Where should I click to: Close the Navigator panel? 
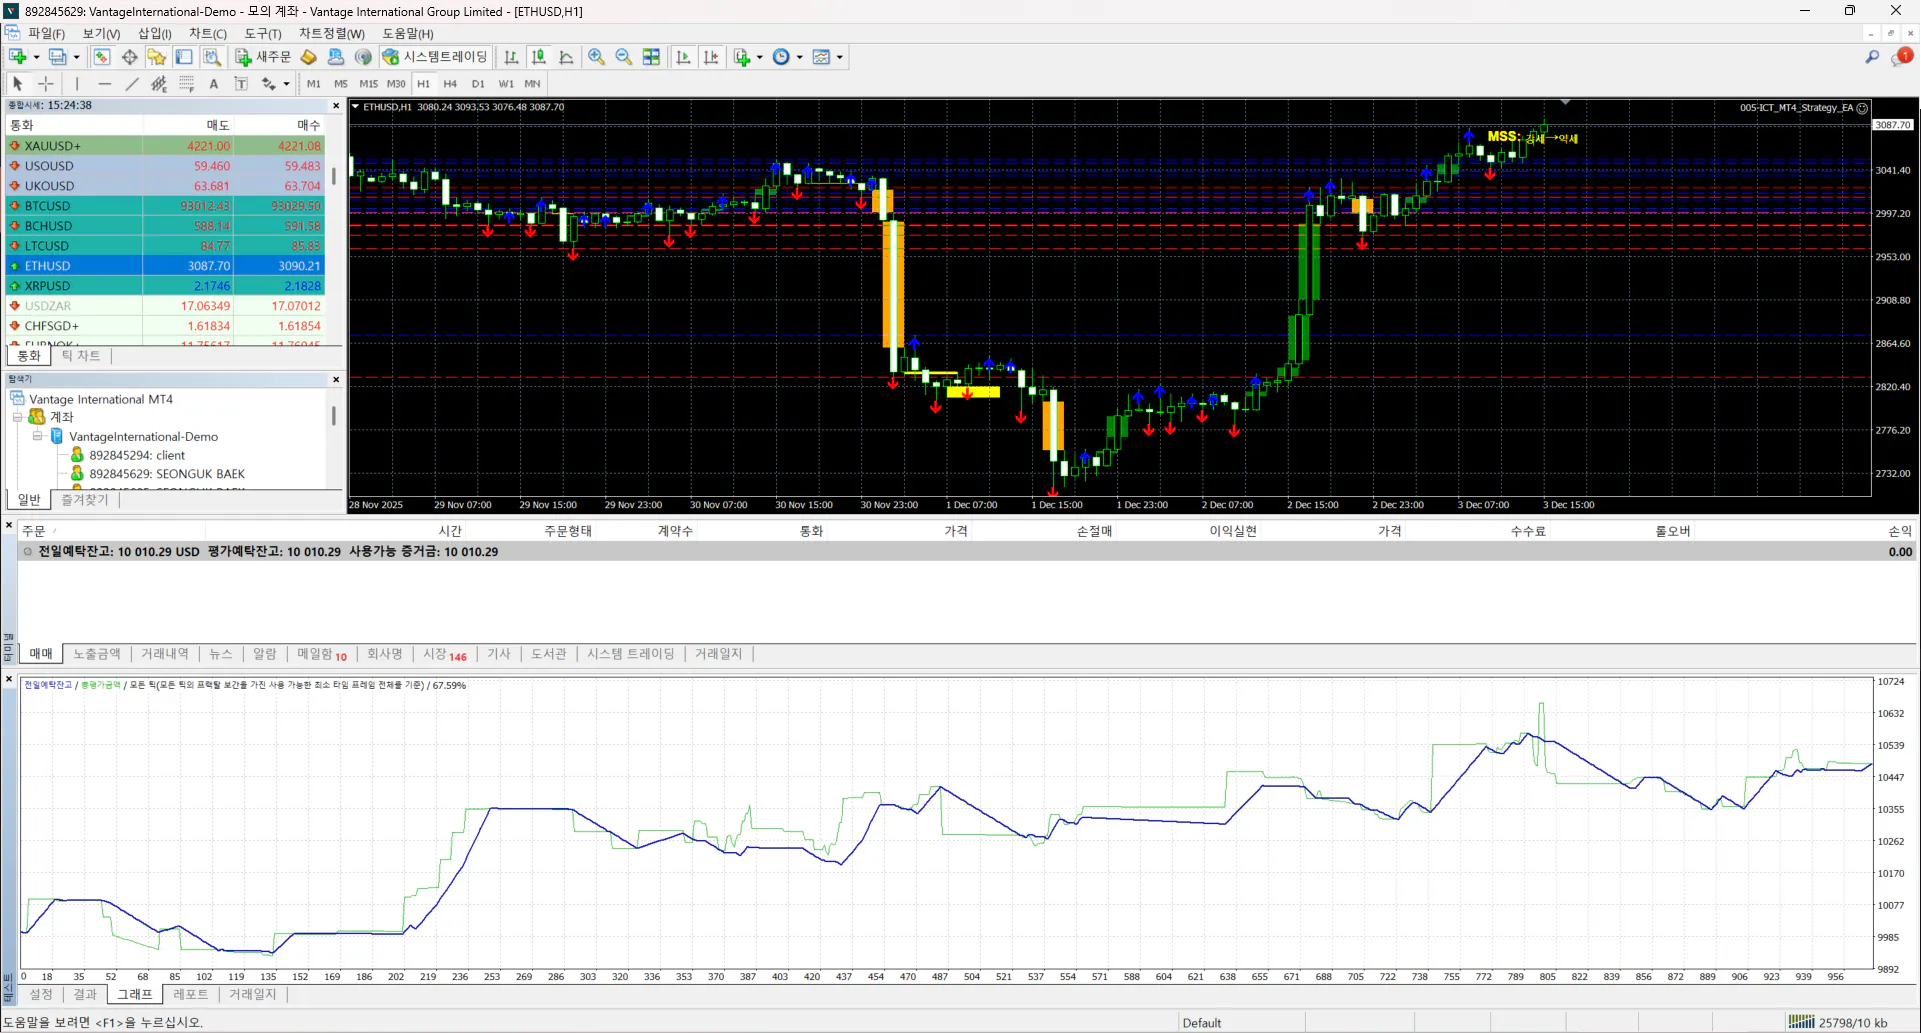[x=336, y=380]
